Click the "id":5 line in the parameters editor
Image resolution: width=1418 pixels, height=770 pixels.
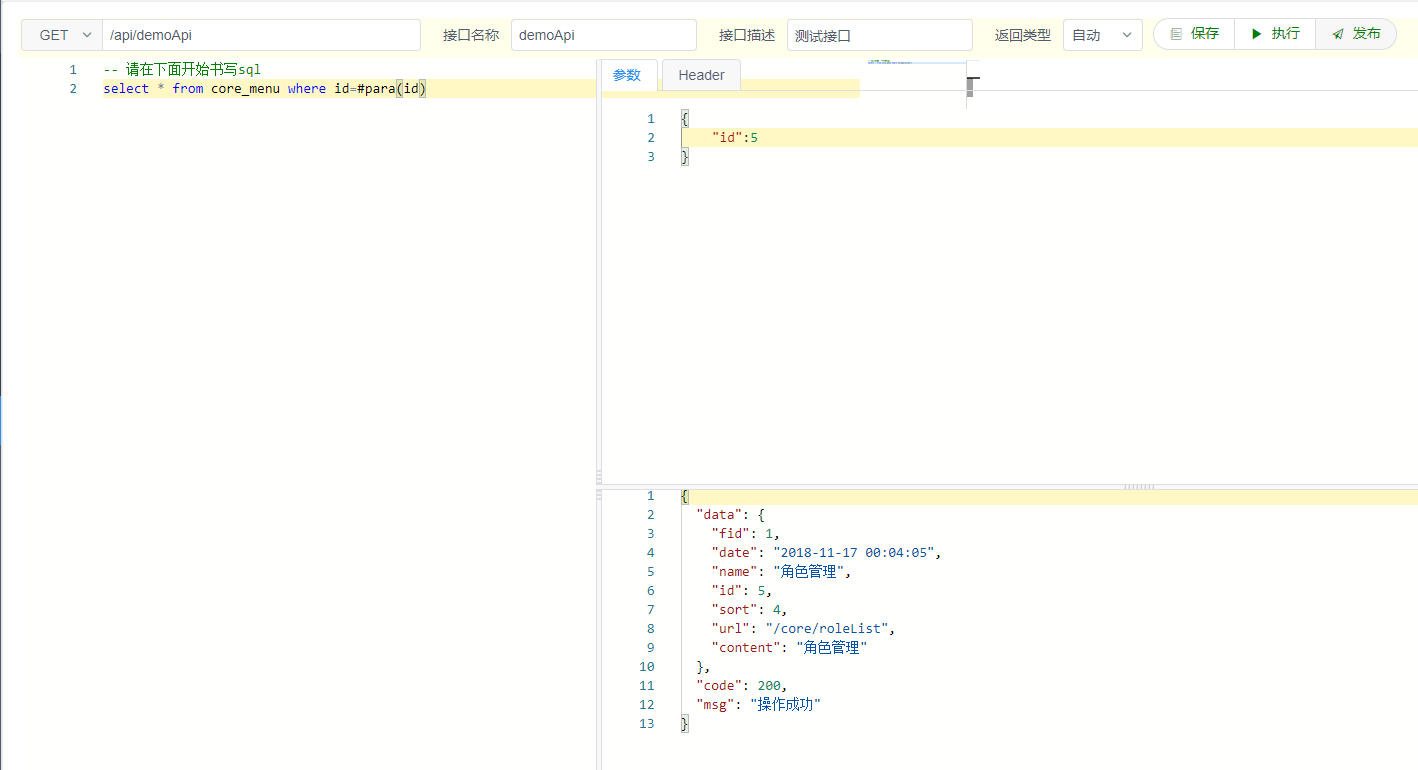(735, 138)
